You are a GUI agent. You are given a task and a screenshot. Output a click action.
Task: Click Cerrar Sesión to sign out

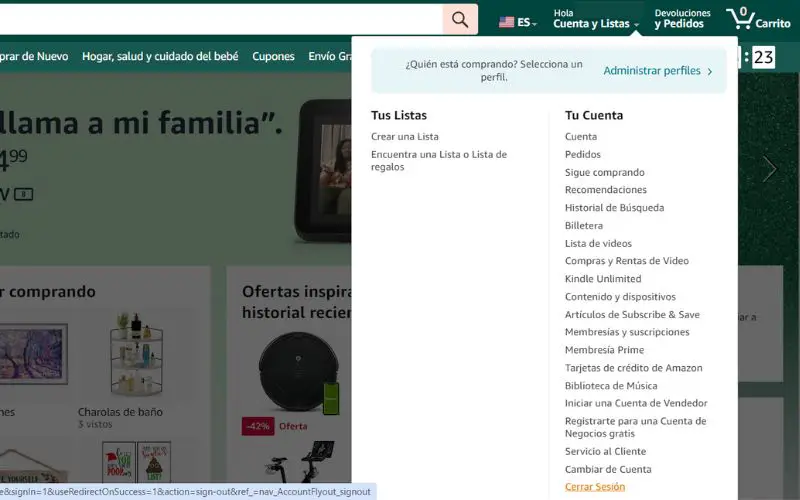[595, 487]
